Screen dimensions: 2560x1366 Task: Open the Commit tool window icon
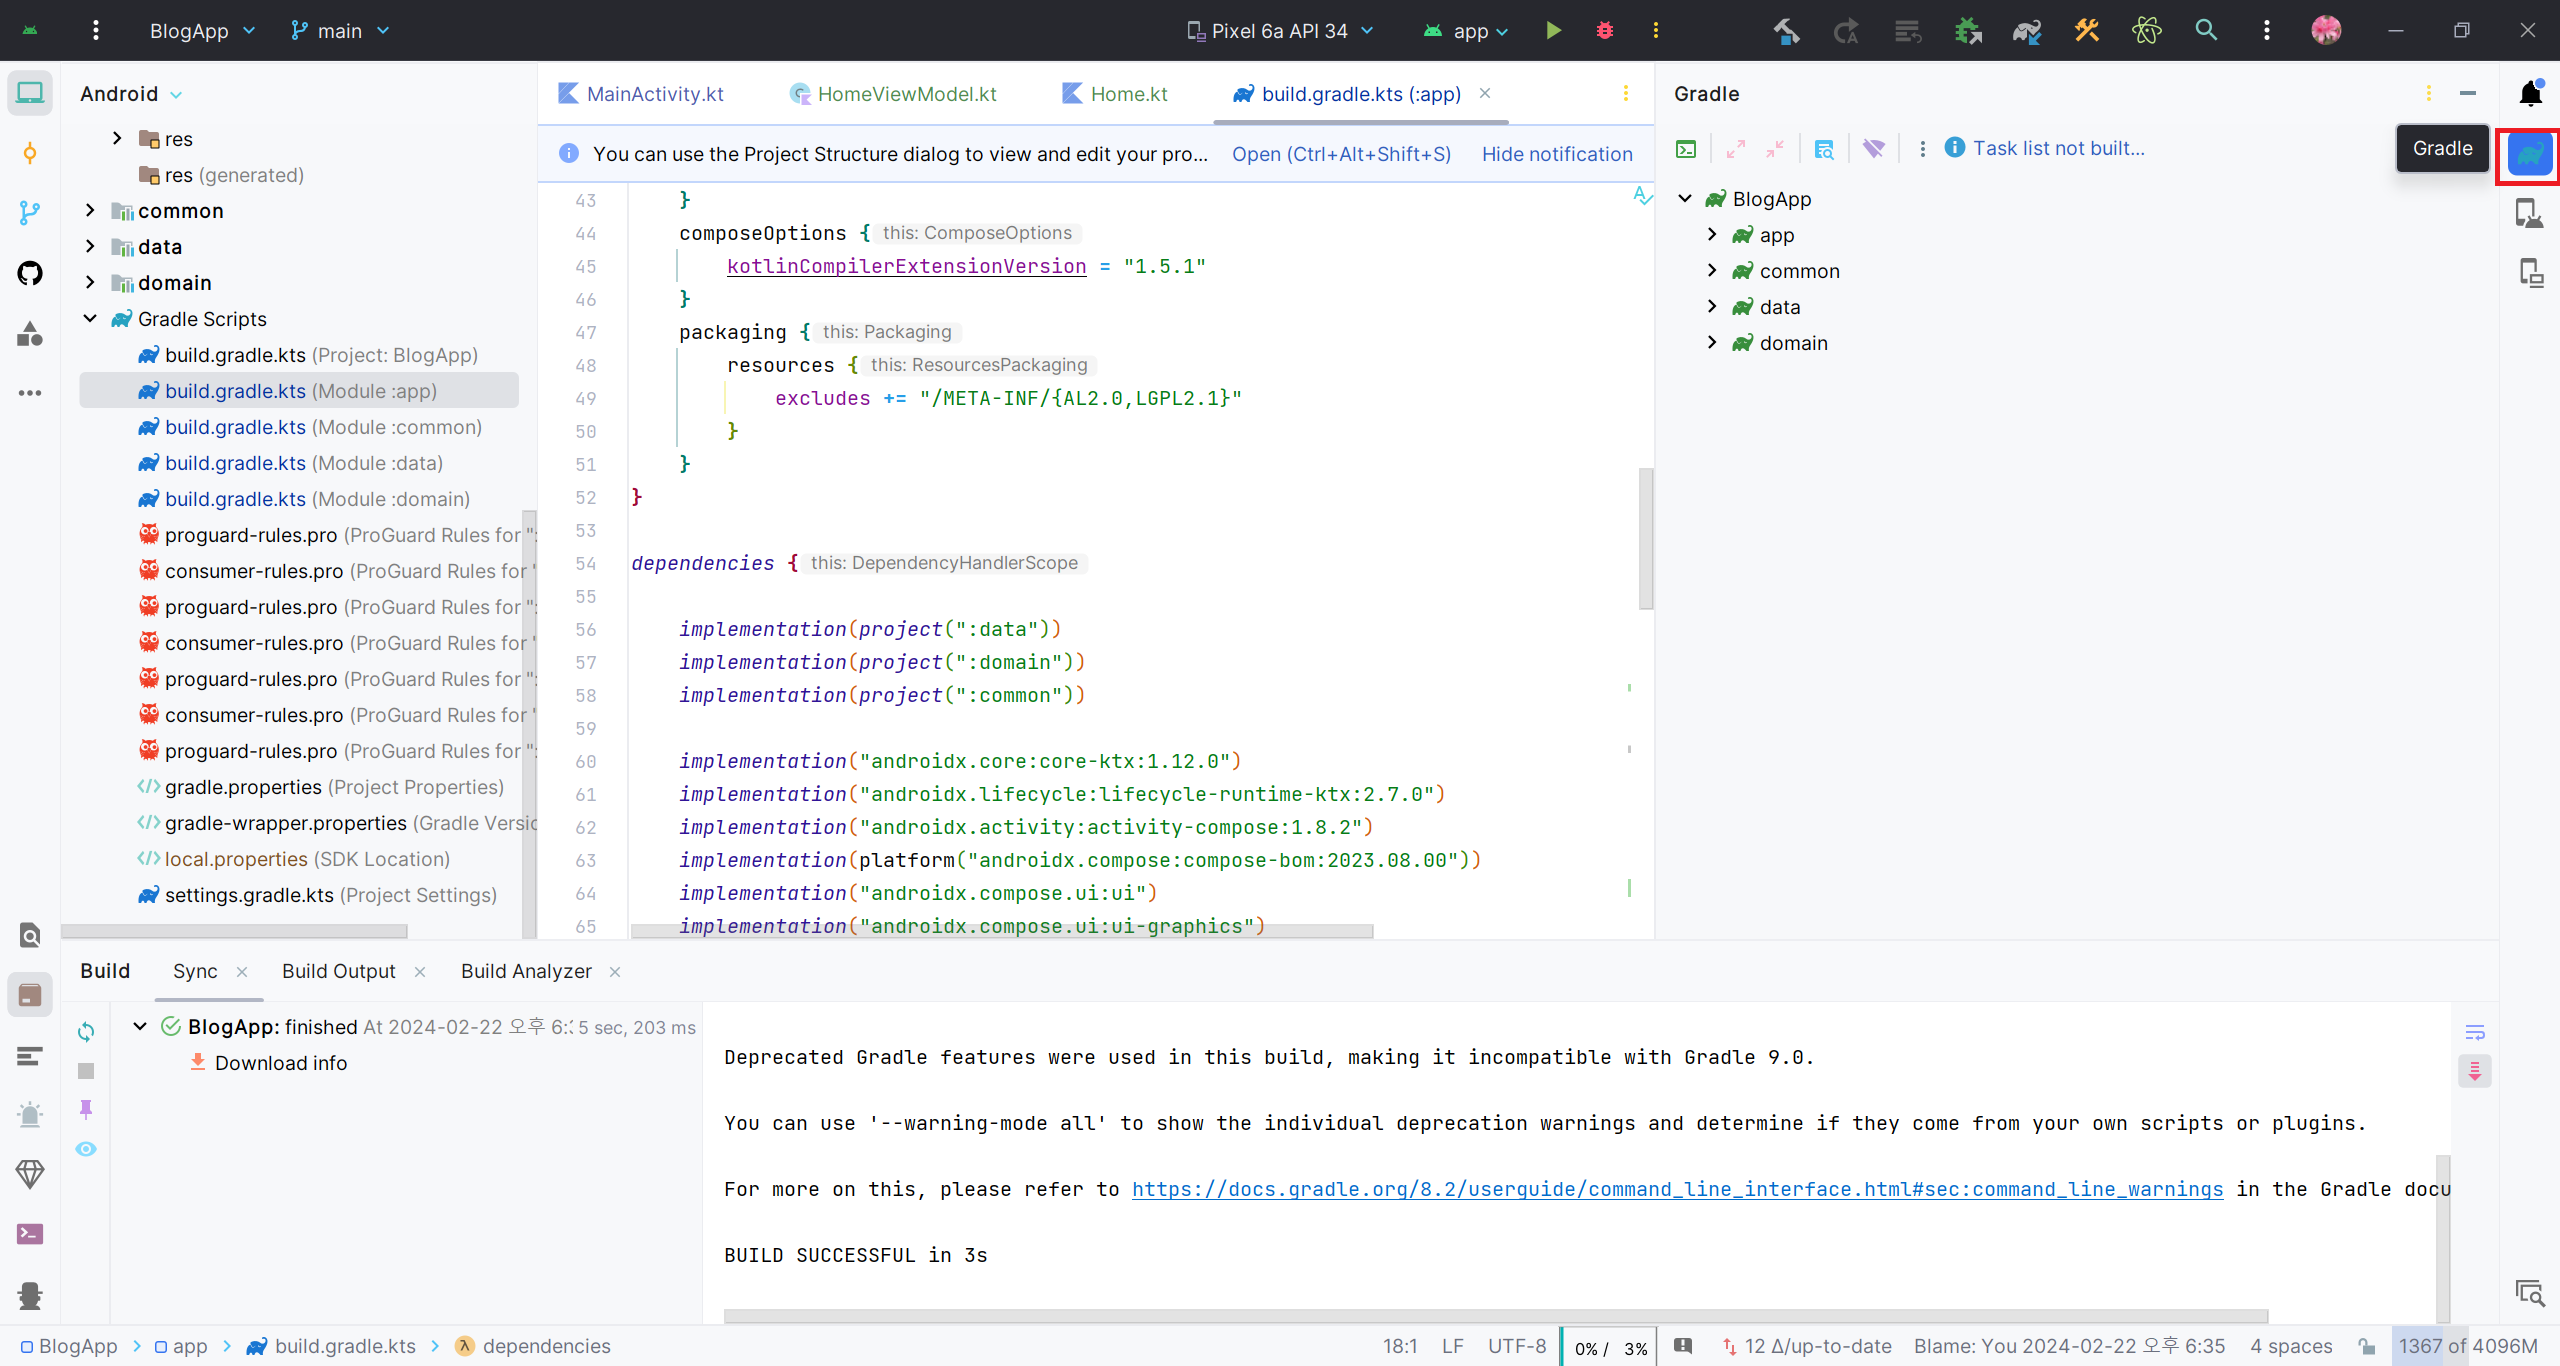(x=30, y=153)
